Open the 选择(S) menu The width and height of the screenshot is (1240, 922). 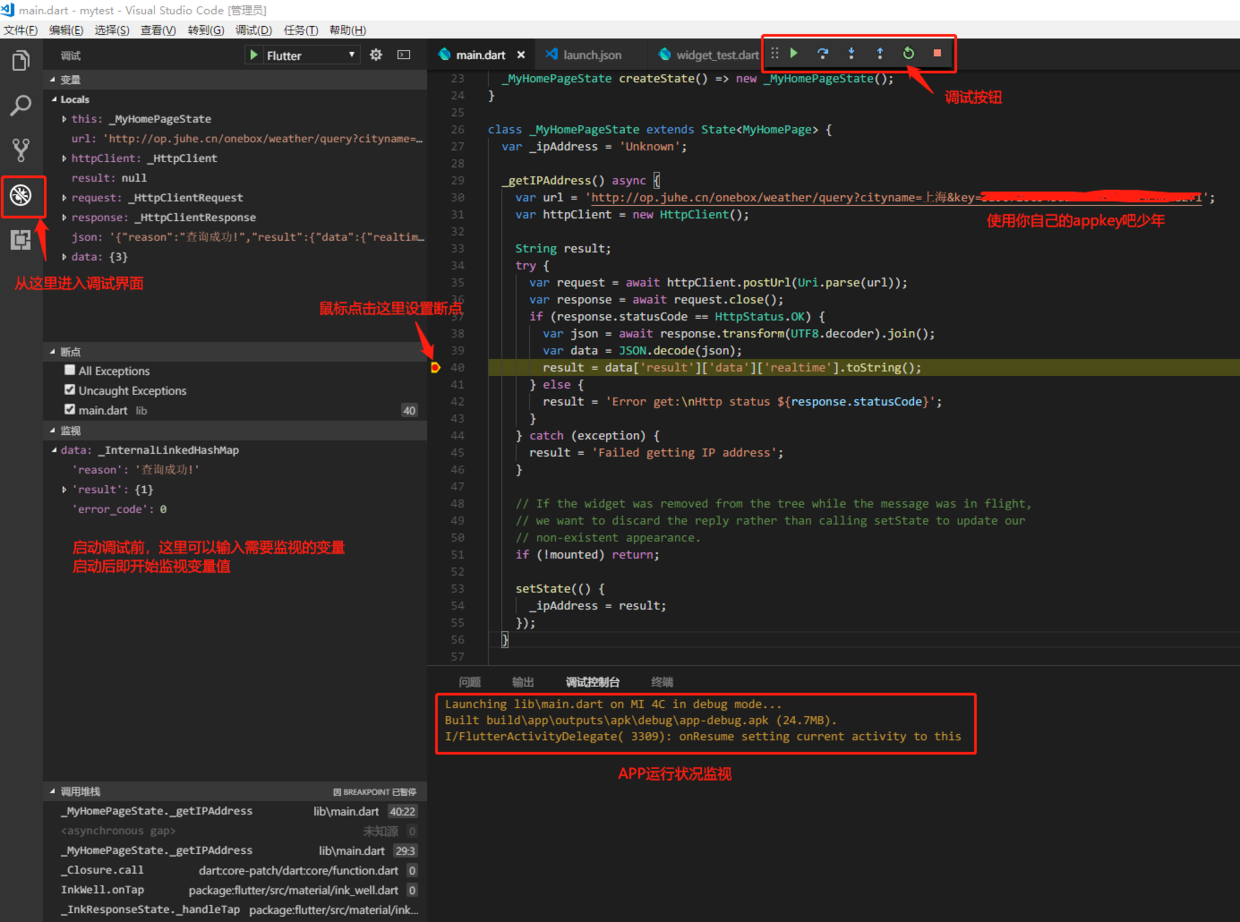[112, 30]
